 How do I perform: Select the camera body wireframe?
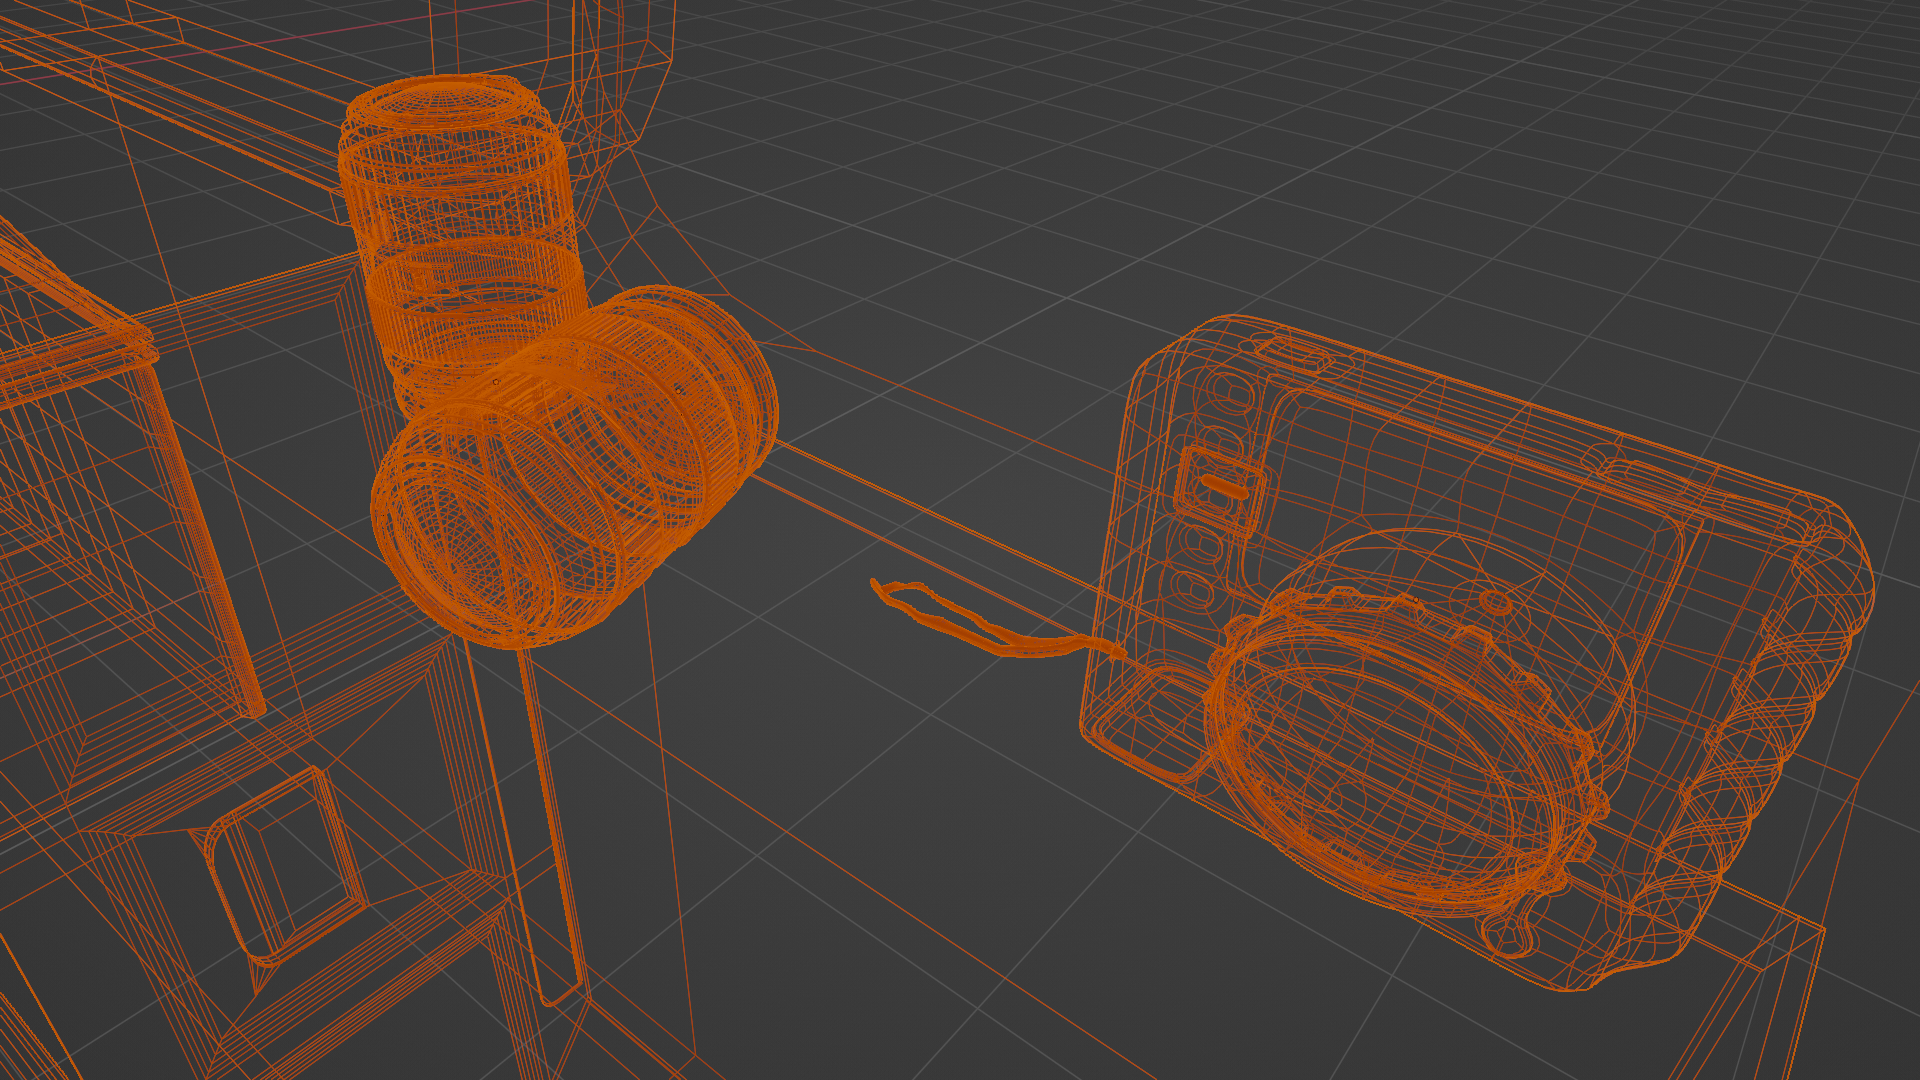click(x=1476, y=652)
